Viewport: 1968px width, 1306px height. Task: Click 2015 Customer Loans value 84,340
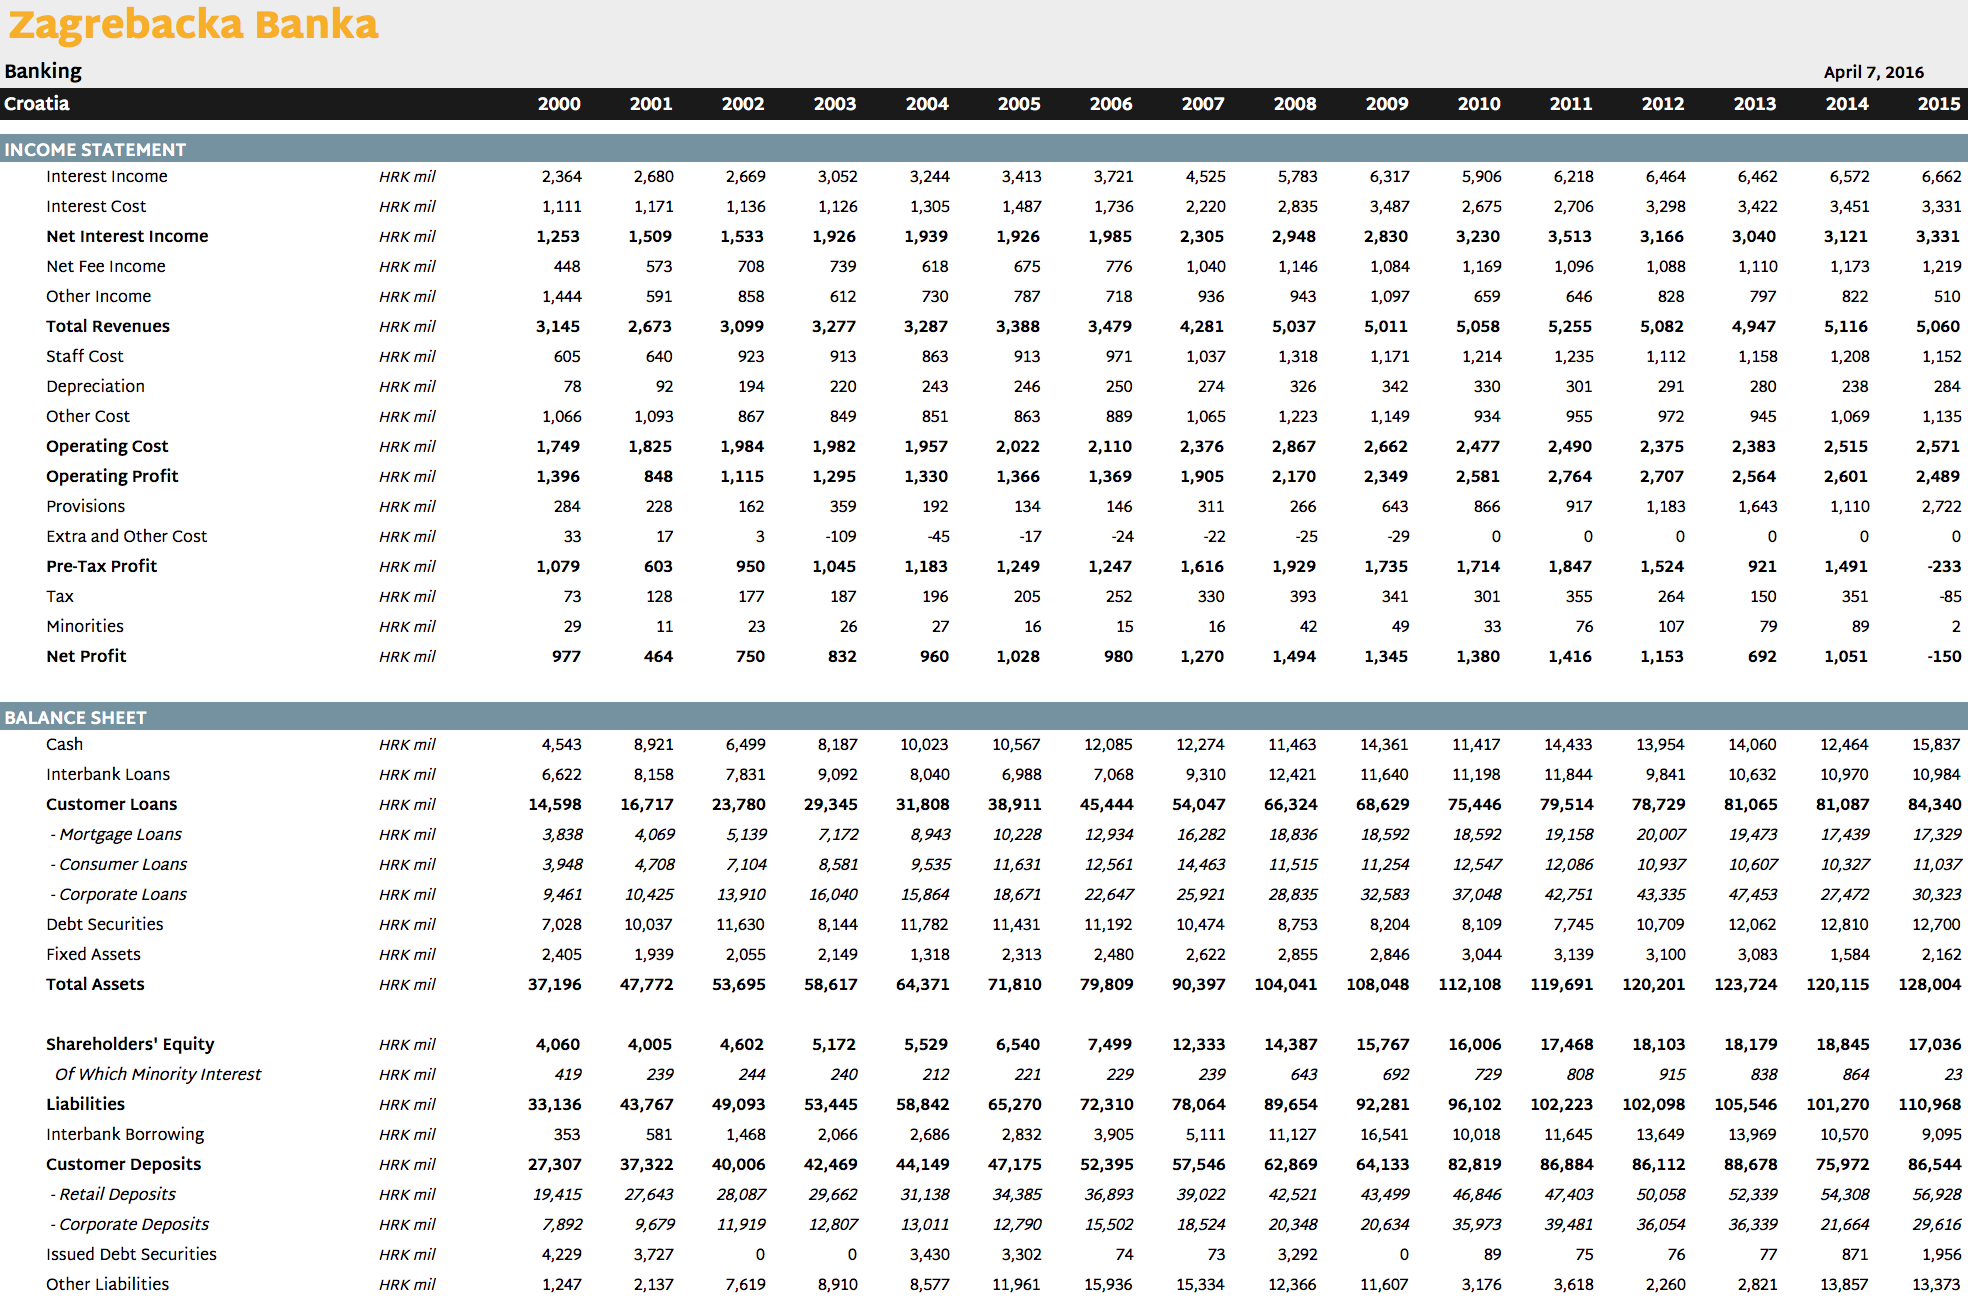point(1935,805)
